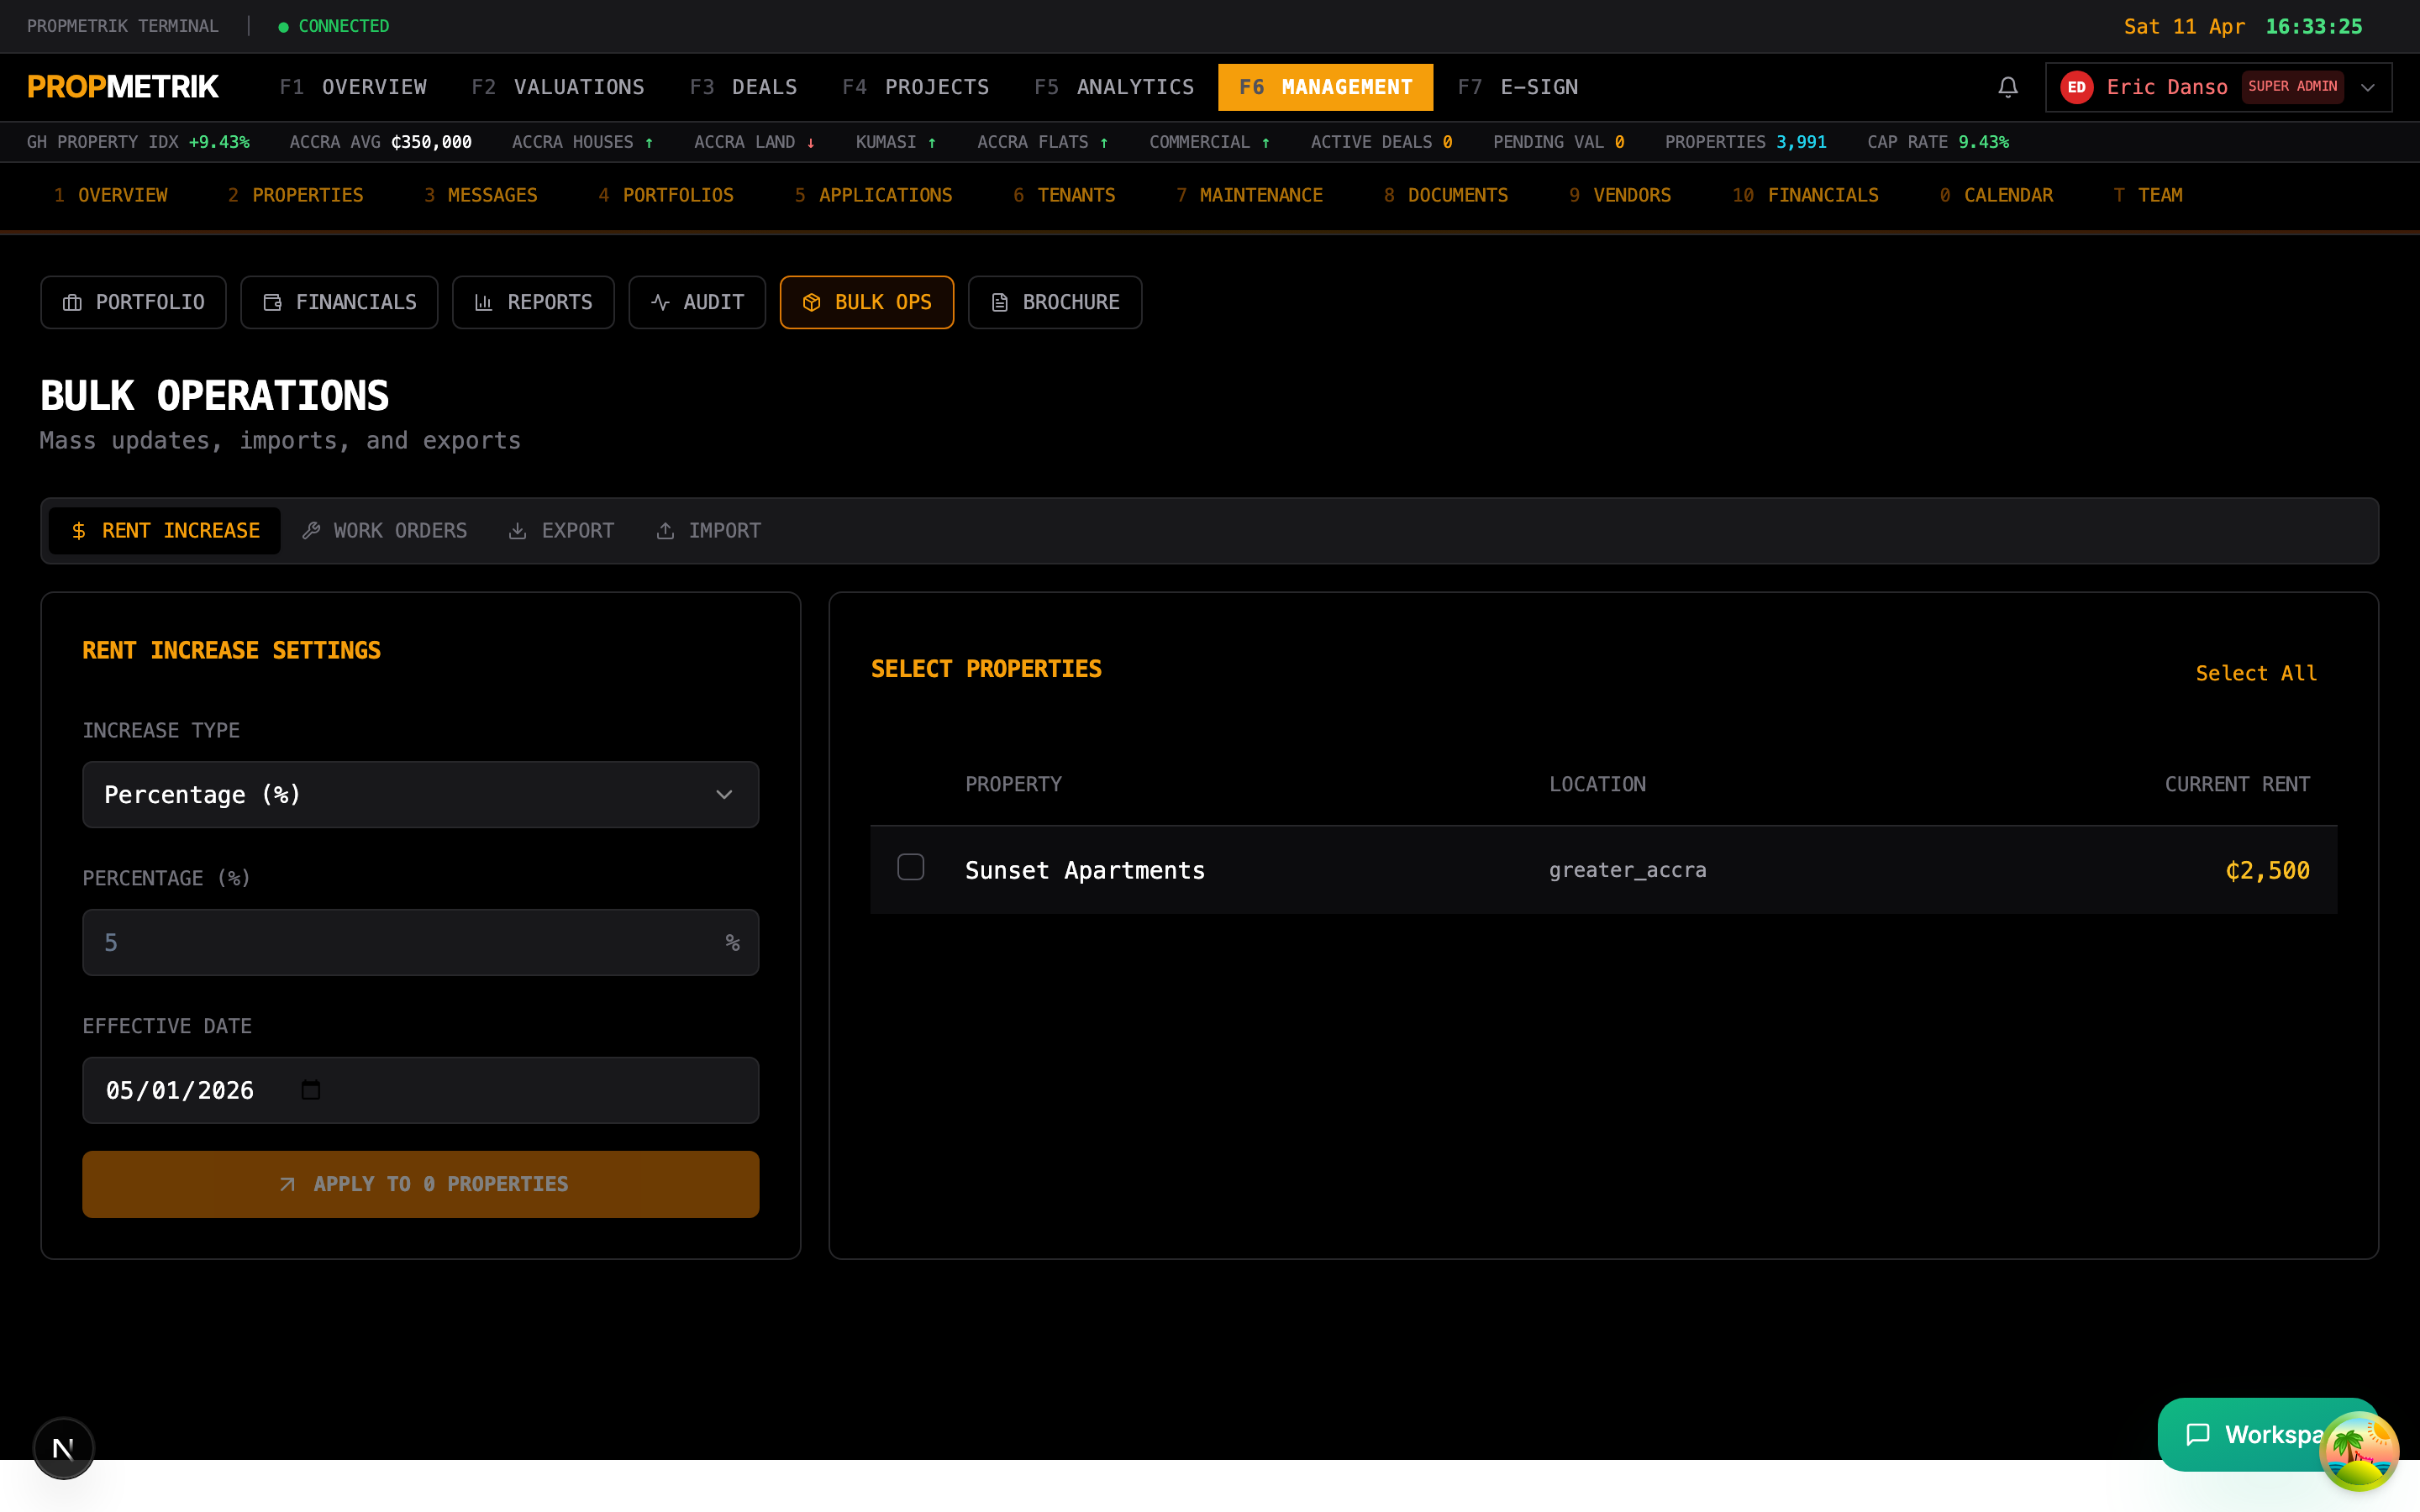Open the Audit activity button
Image resolution: width=2420 pixels, height=1512 pixels.
(697, 302)
